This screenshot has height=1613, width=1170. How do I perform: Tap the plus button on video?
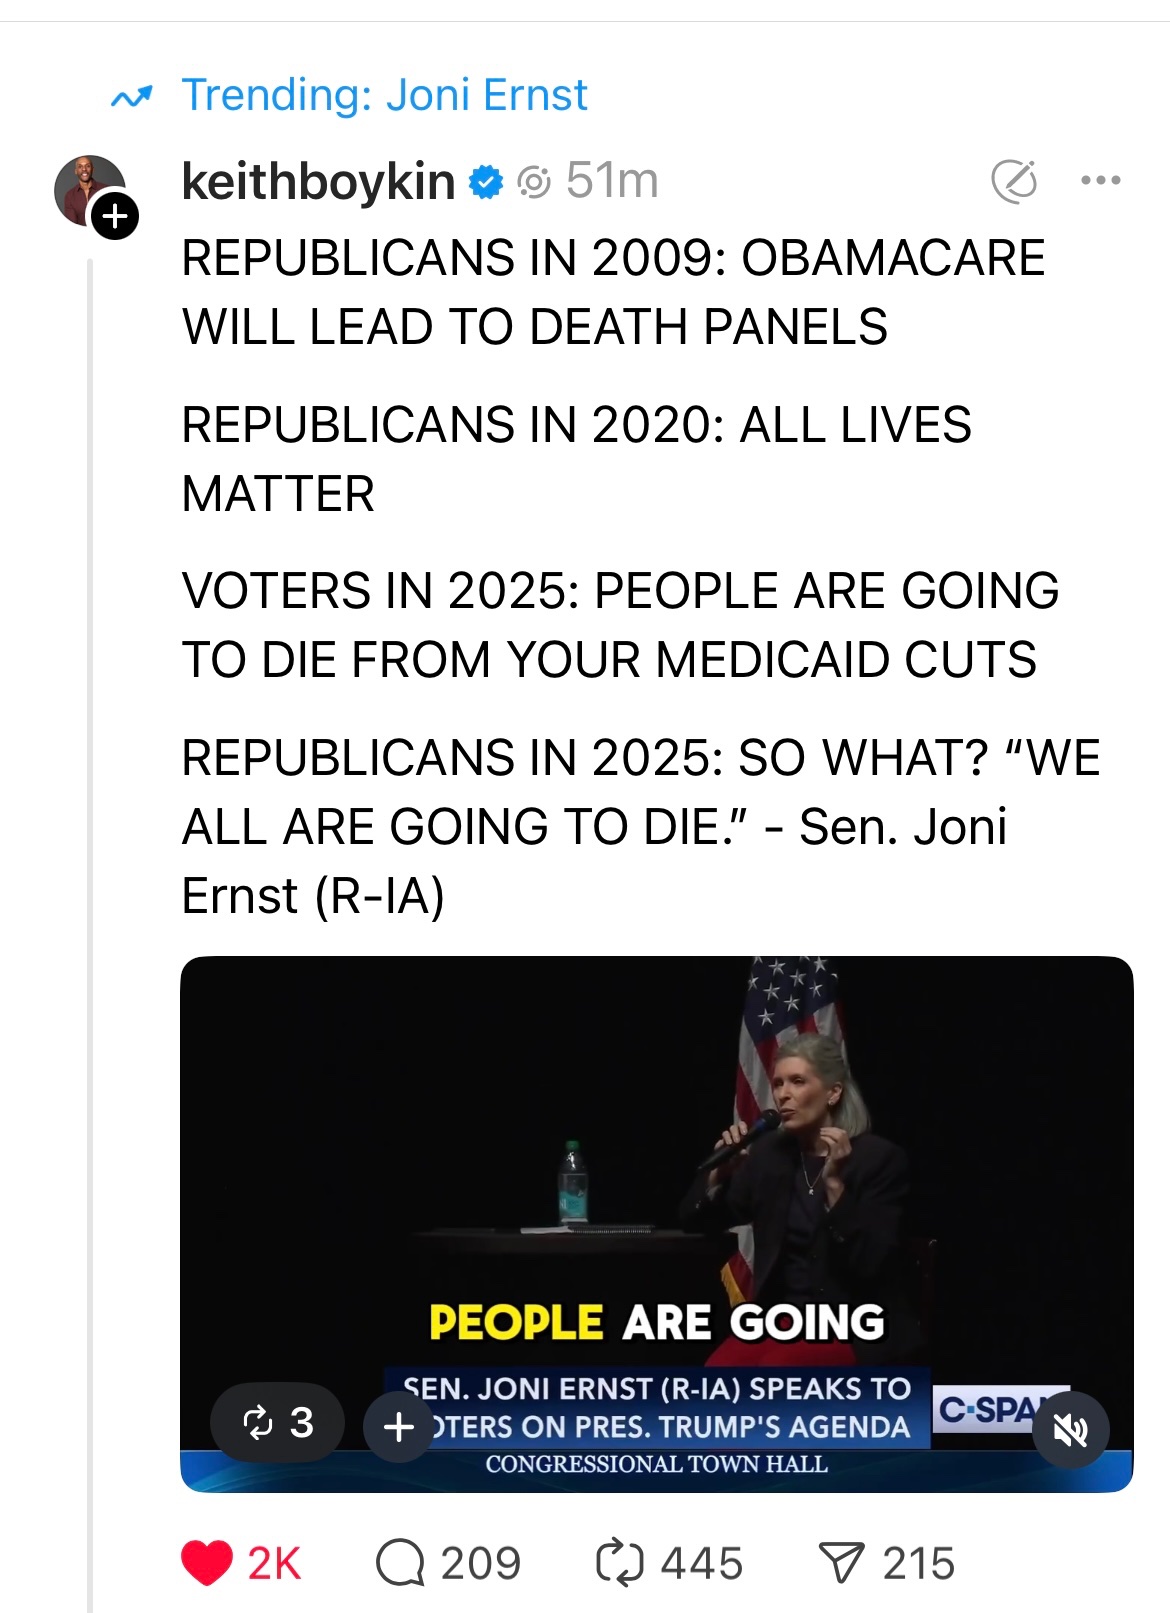click(x=398, y=1427)
